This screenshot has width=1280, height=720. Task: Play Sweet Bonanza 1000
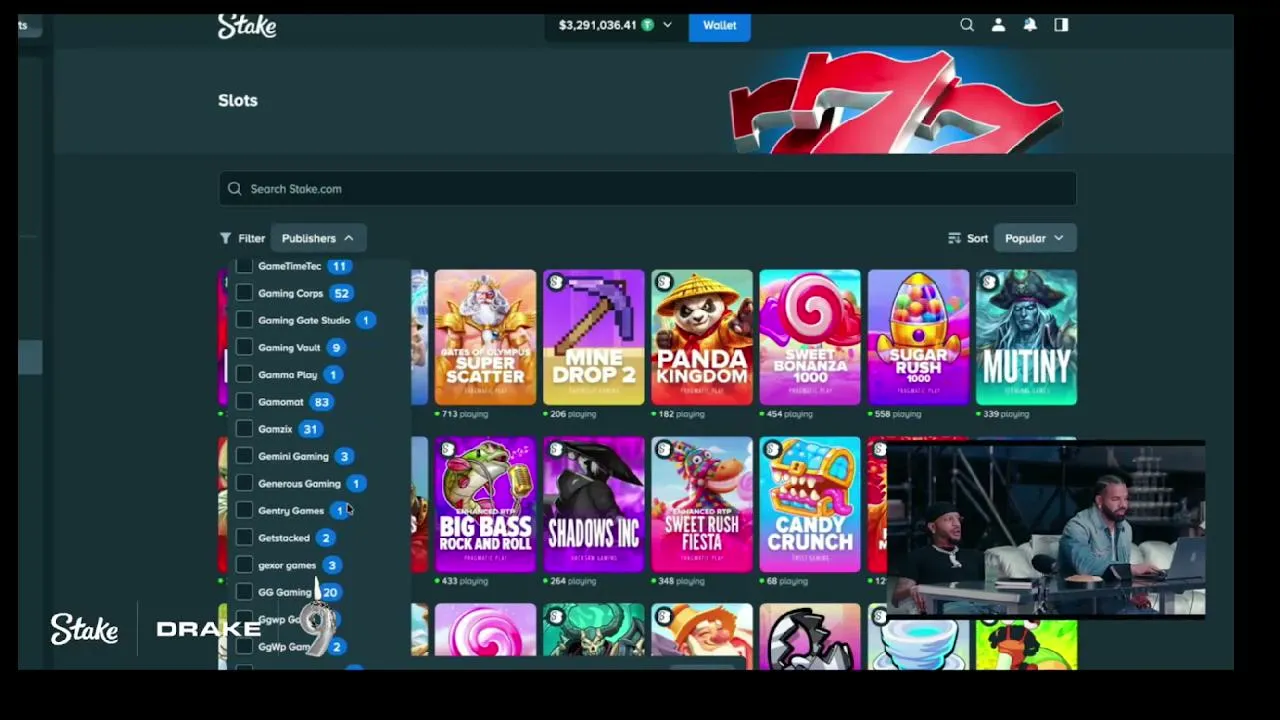810,337
